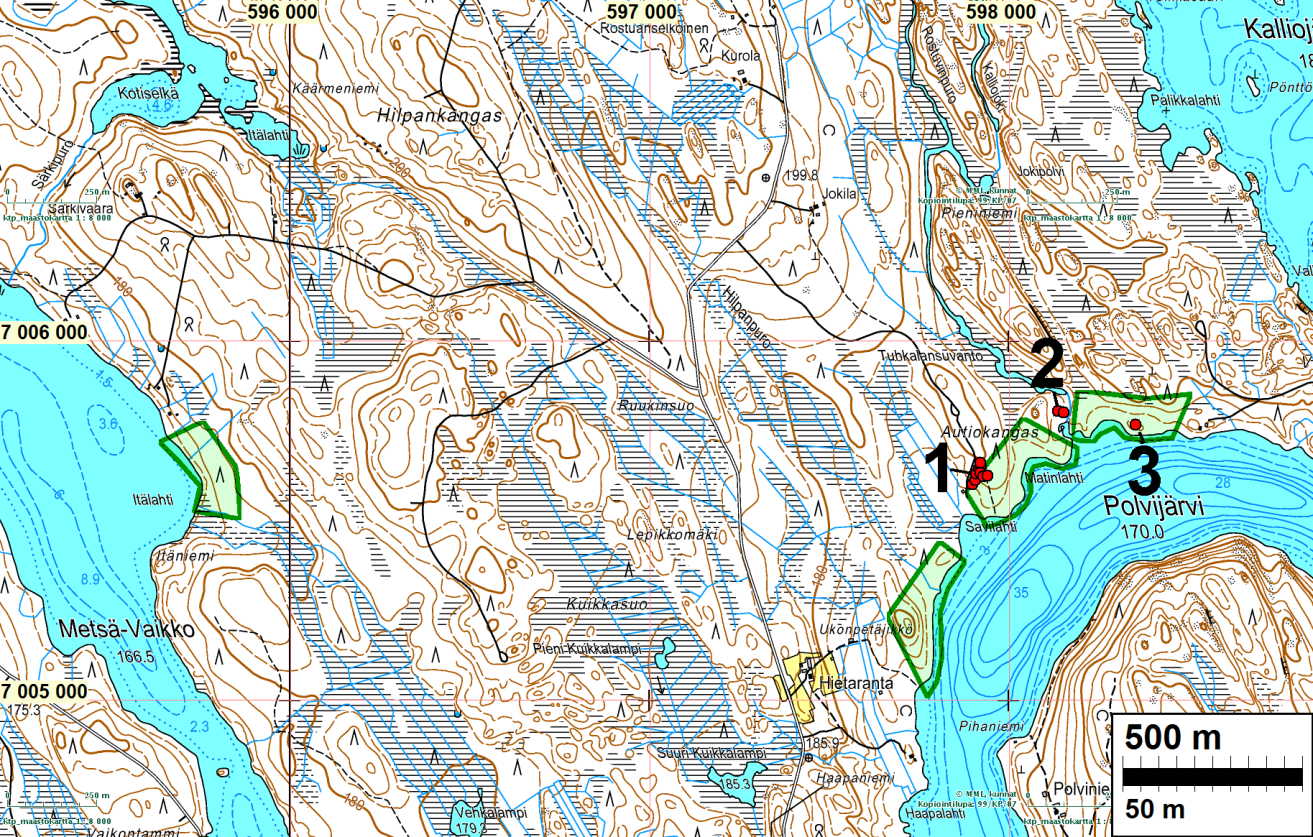The image size is (1313, 837).
Task: Select the Jokila farm label
Action: coord(840,195)
